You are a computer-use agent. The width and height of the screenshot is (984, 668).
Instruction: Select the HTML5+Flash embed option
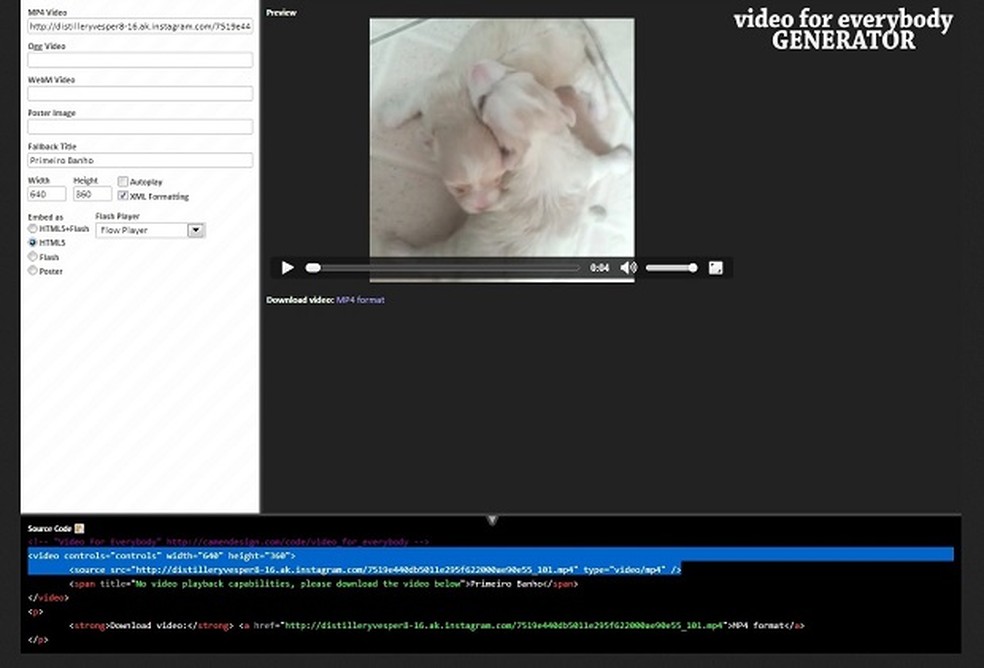click(32, 229)
